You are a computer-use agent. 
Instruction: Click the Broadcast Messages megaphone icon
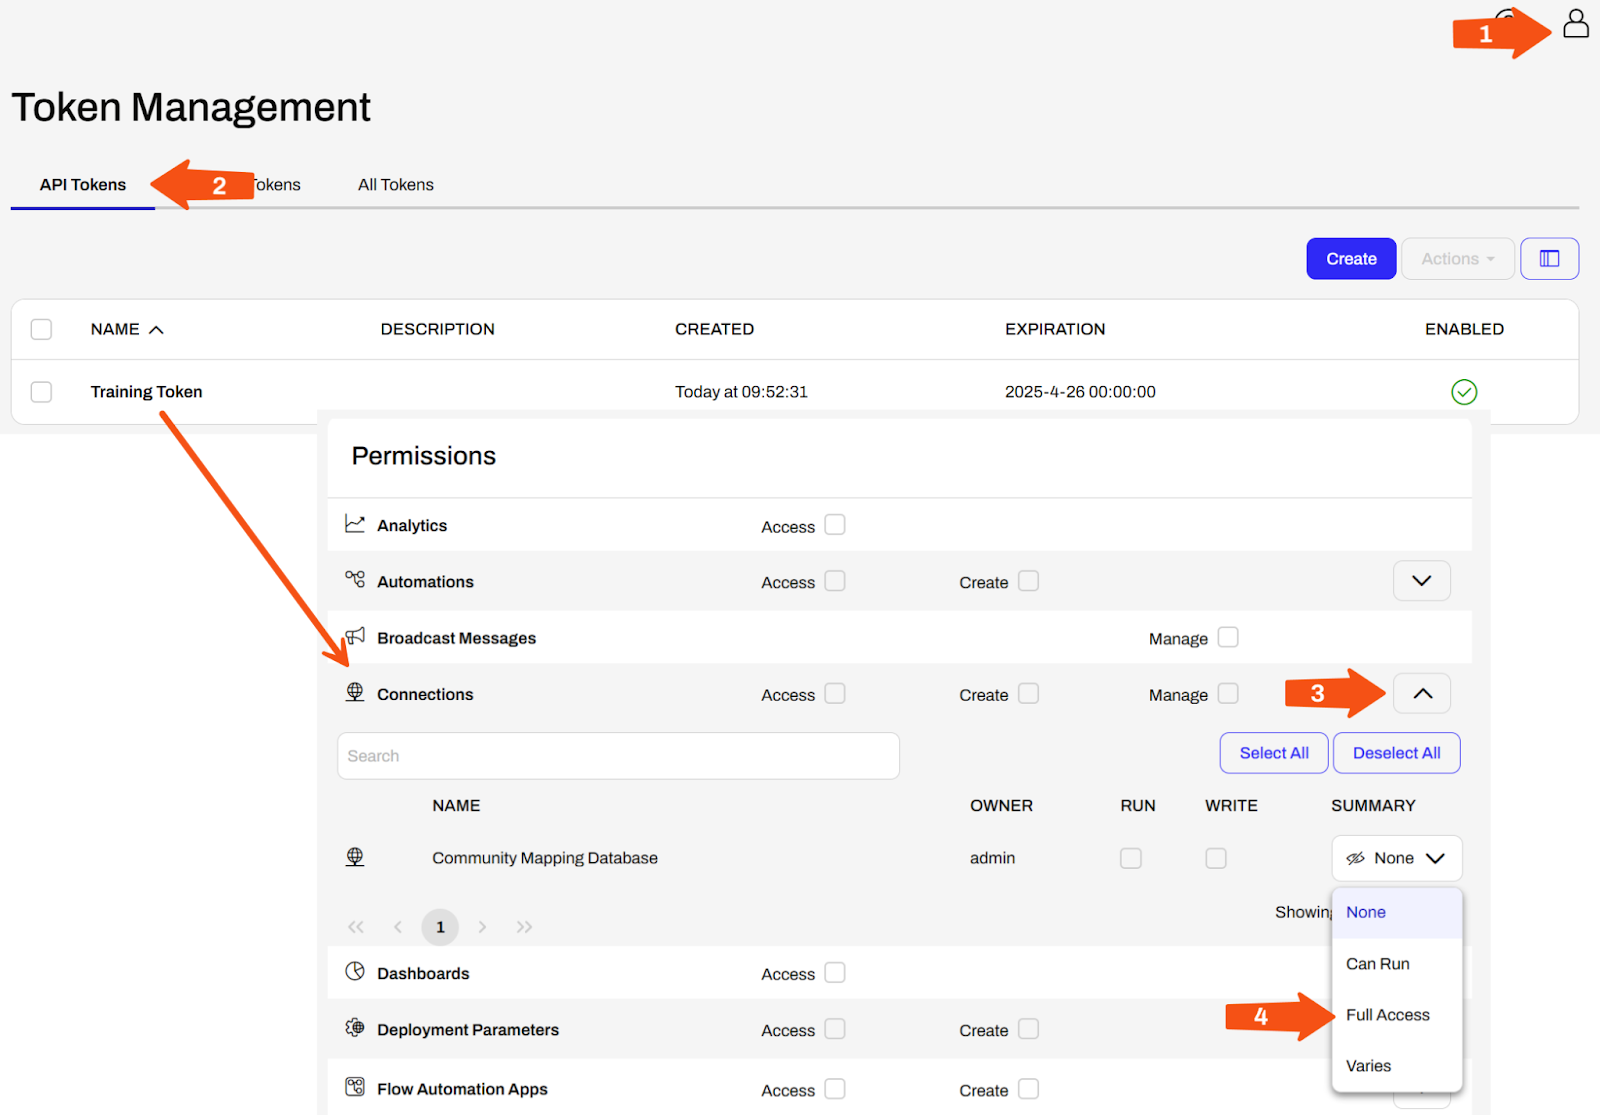[355, 636]
